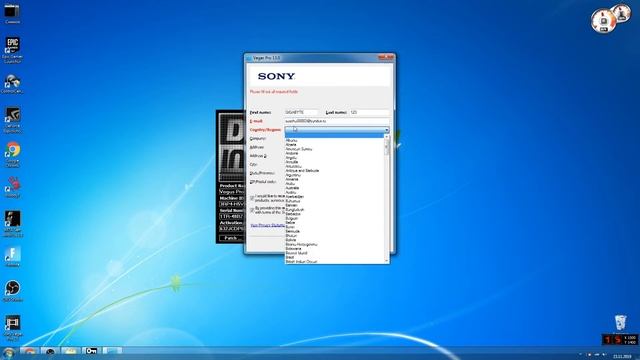Click the Windows Start button
The image size is (640, 360).
point(8,353)
